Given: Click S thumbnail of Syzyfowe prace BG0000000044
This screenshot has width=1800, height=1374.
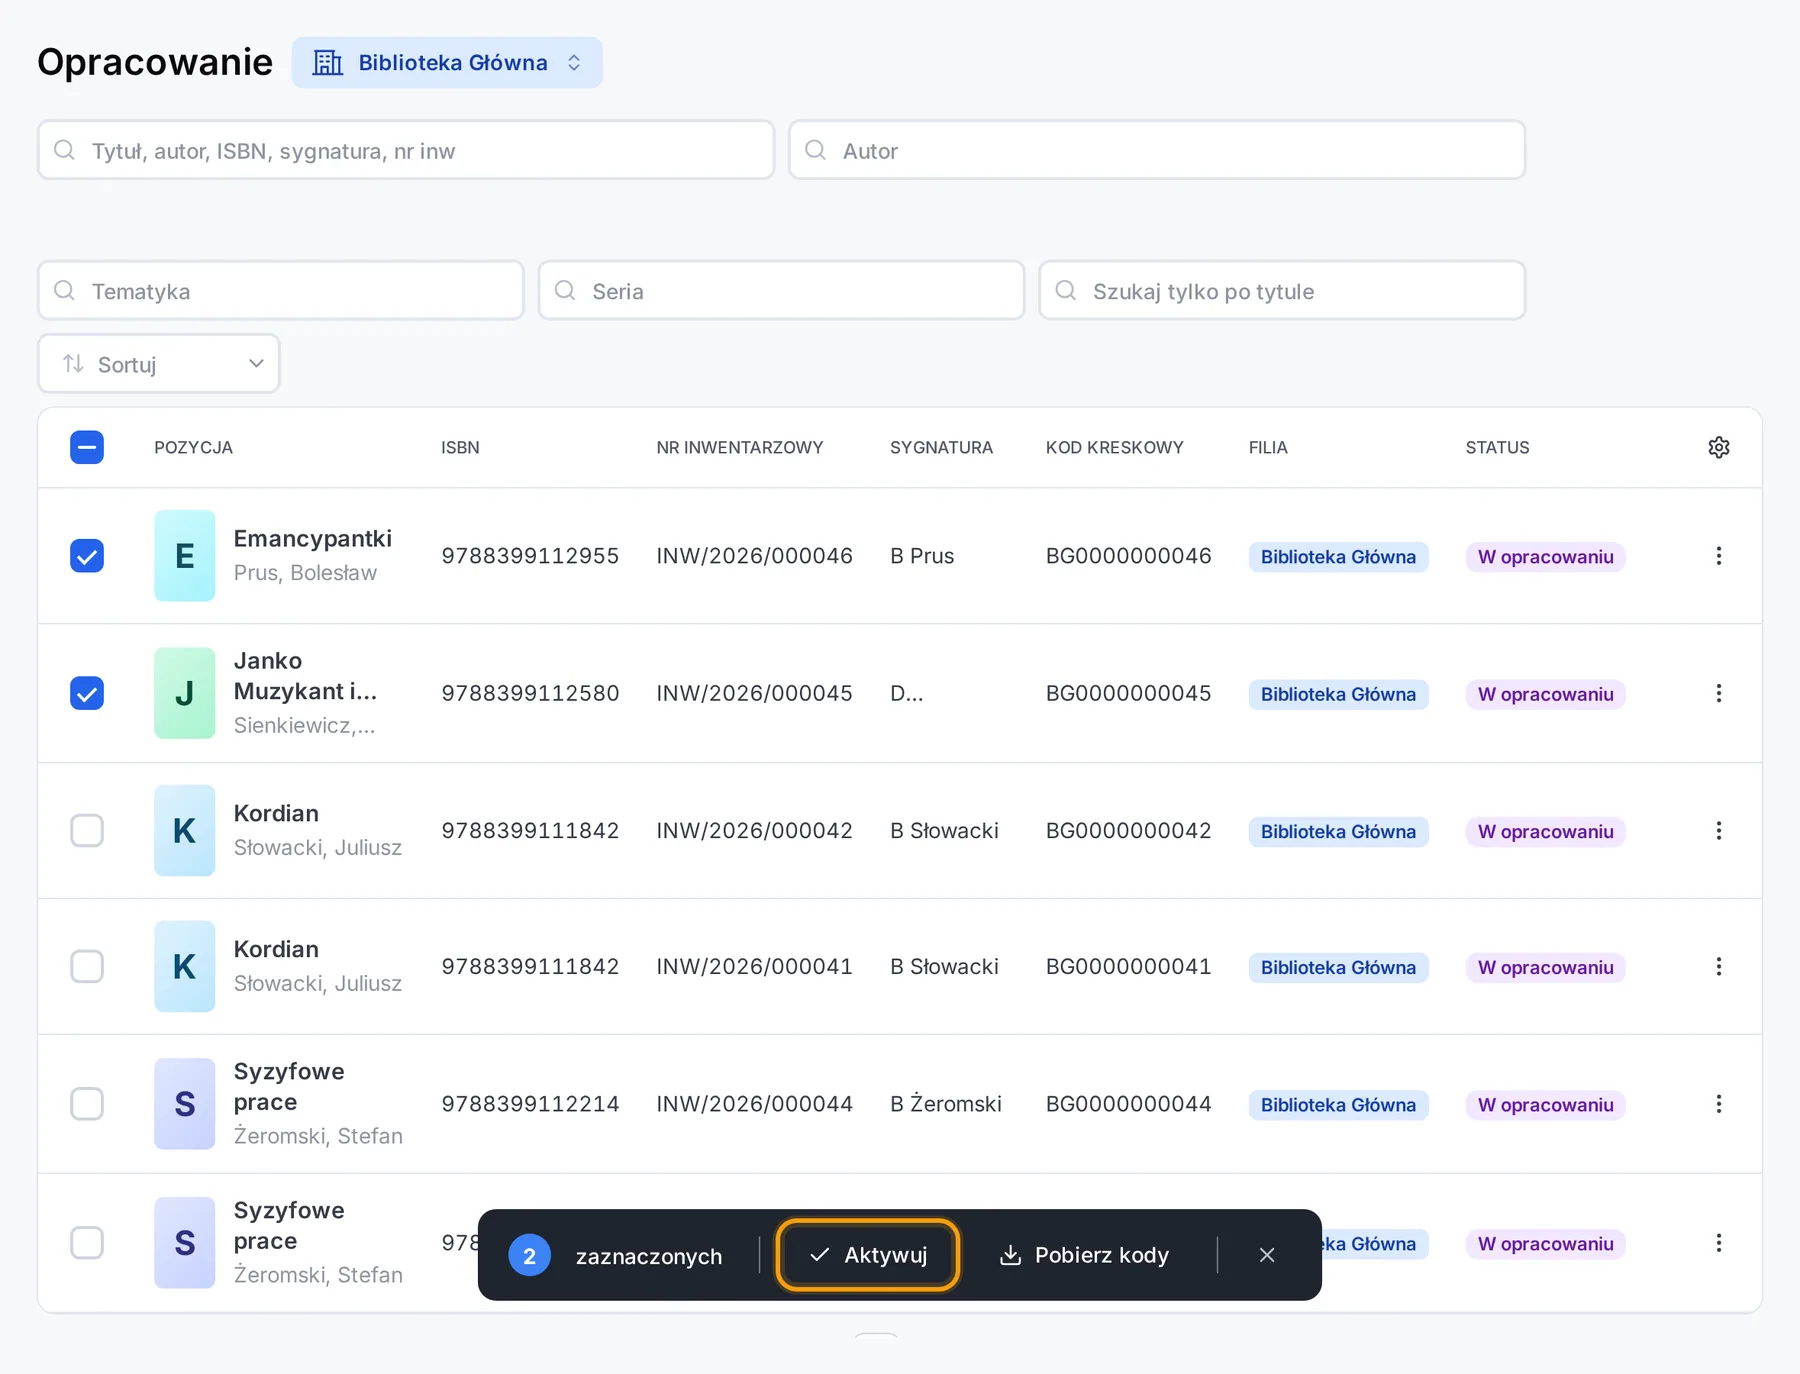Looking at the screenshot, I should point(185,1104).
